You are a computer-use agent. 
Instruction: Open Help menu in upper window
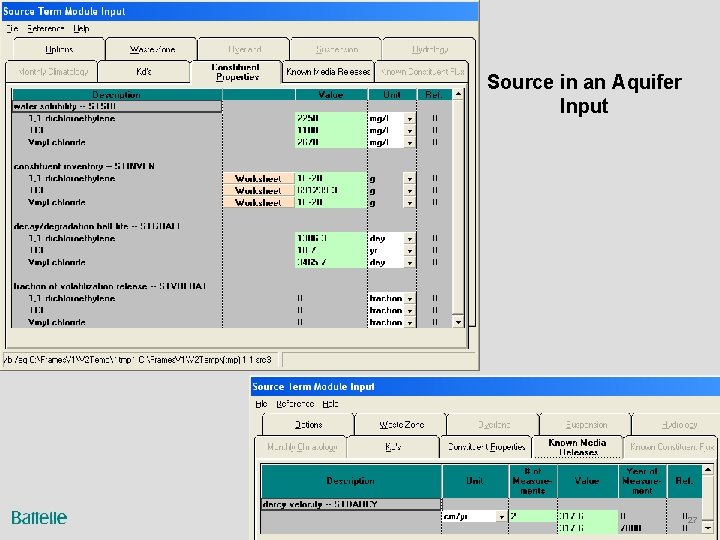click(x=81, y=28)
